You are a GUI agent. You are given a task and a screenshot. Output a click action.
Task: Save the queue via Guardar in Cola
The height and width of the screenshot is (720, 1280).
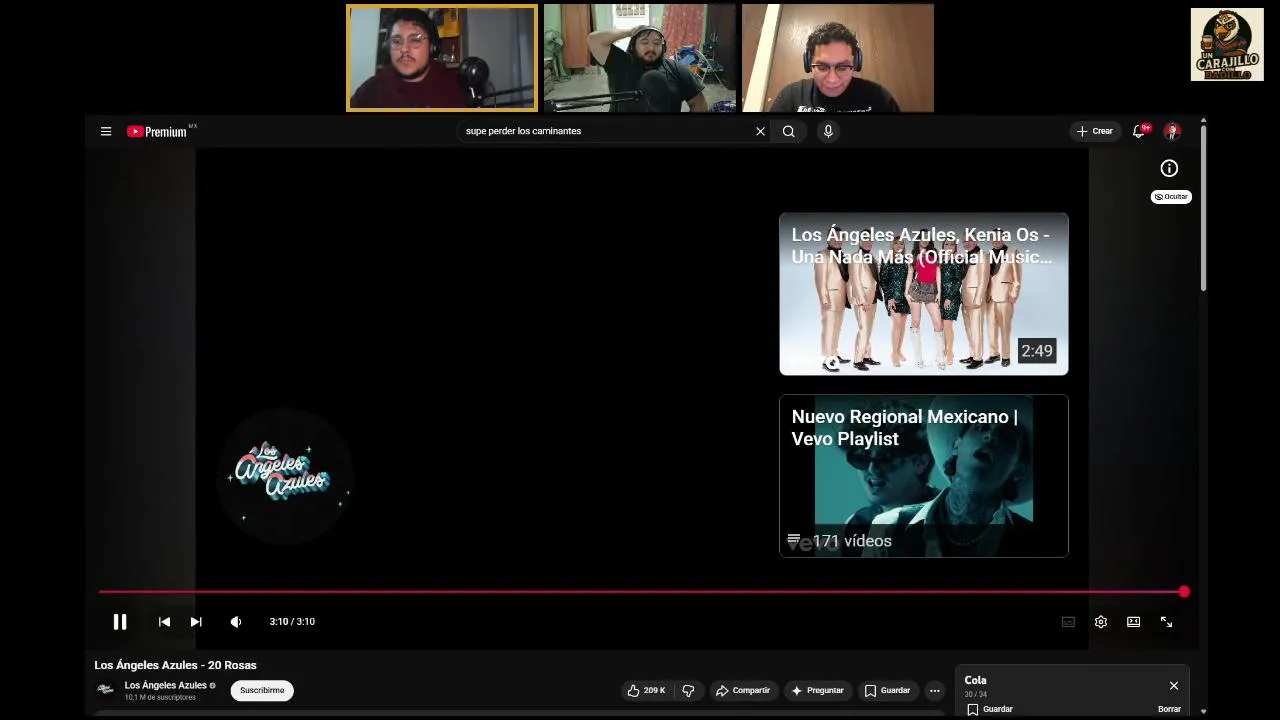tap(989, 709)
